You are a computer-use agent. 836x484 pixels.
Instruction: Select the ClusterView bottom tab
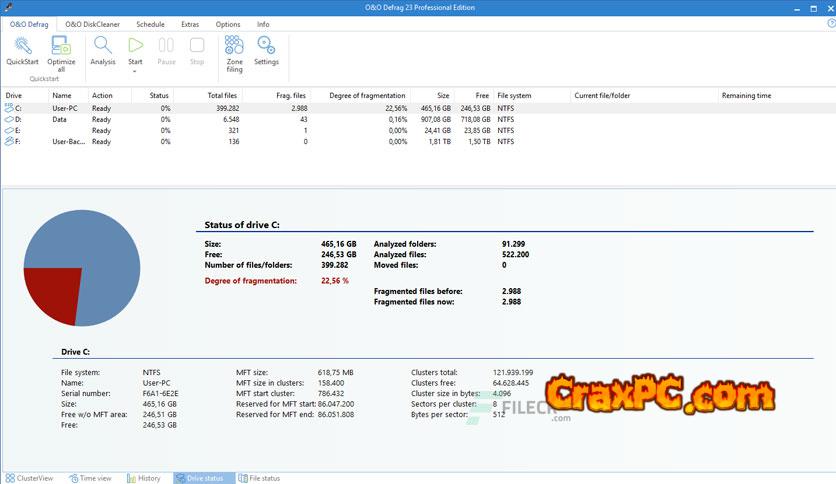(30, 478)
